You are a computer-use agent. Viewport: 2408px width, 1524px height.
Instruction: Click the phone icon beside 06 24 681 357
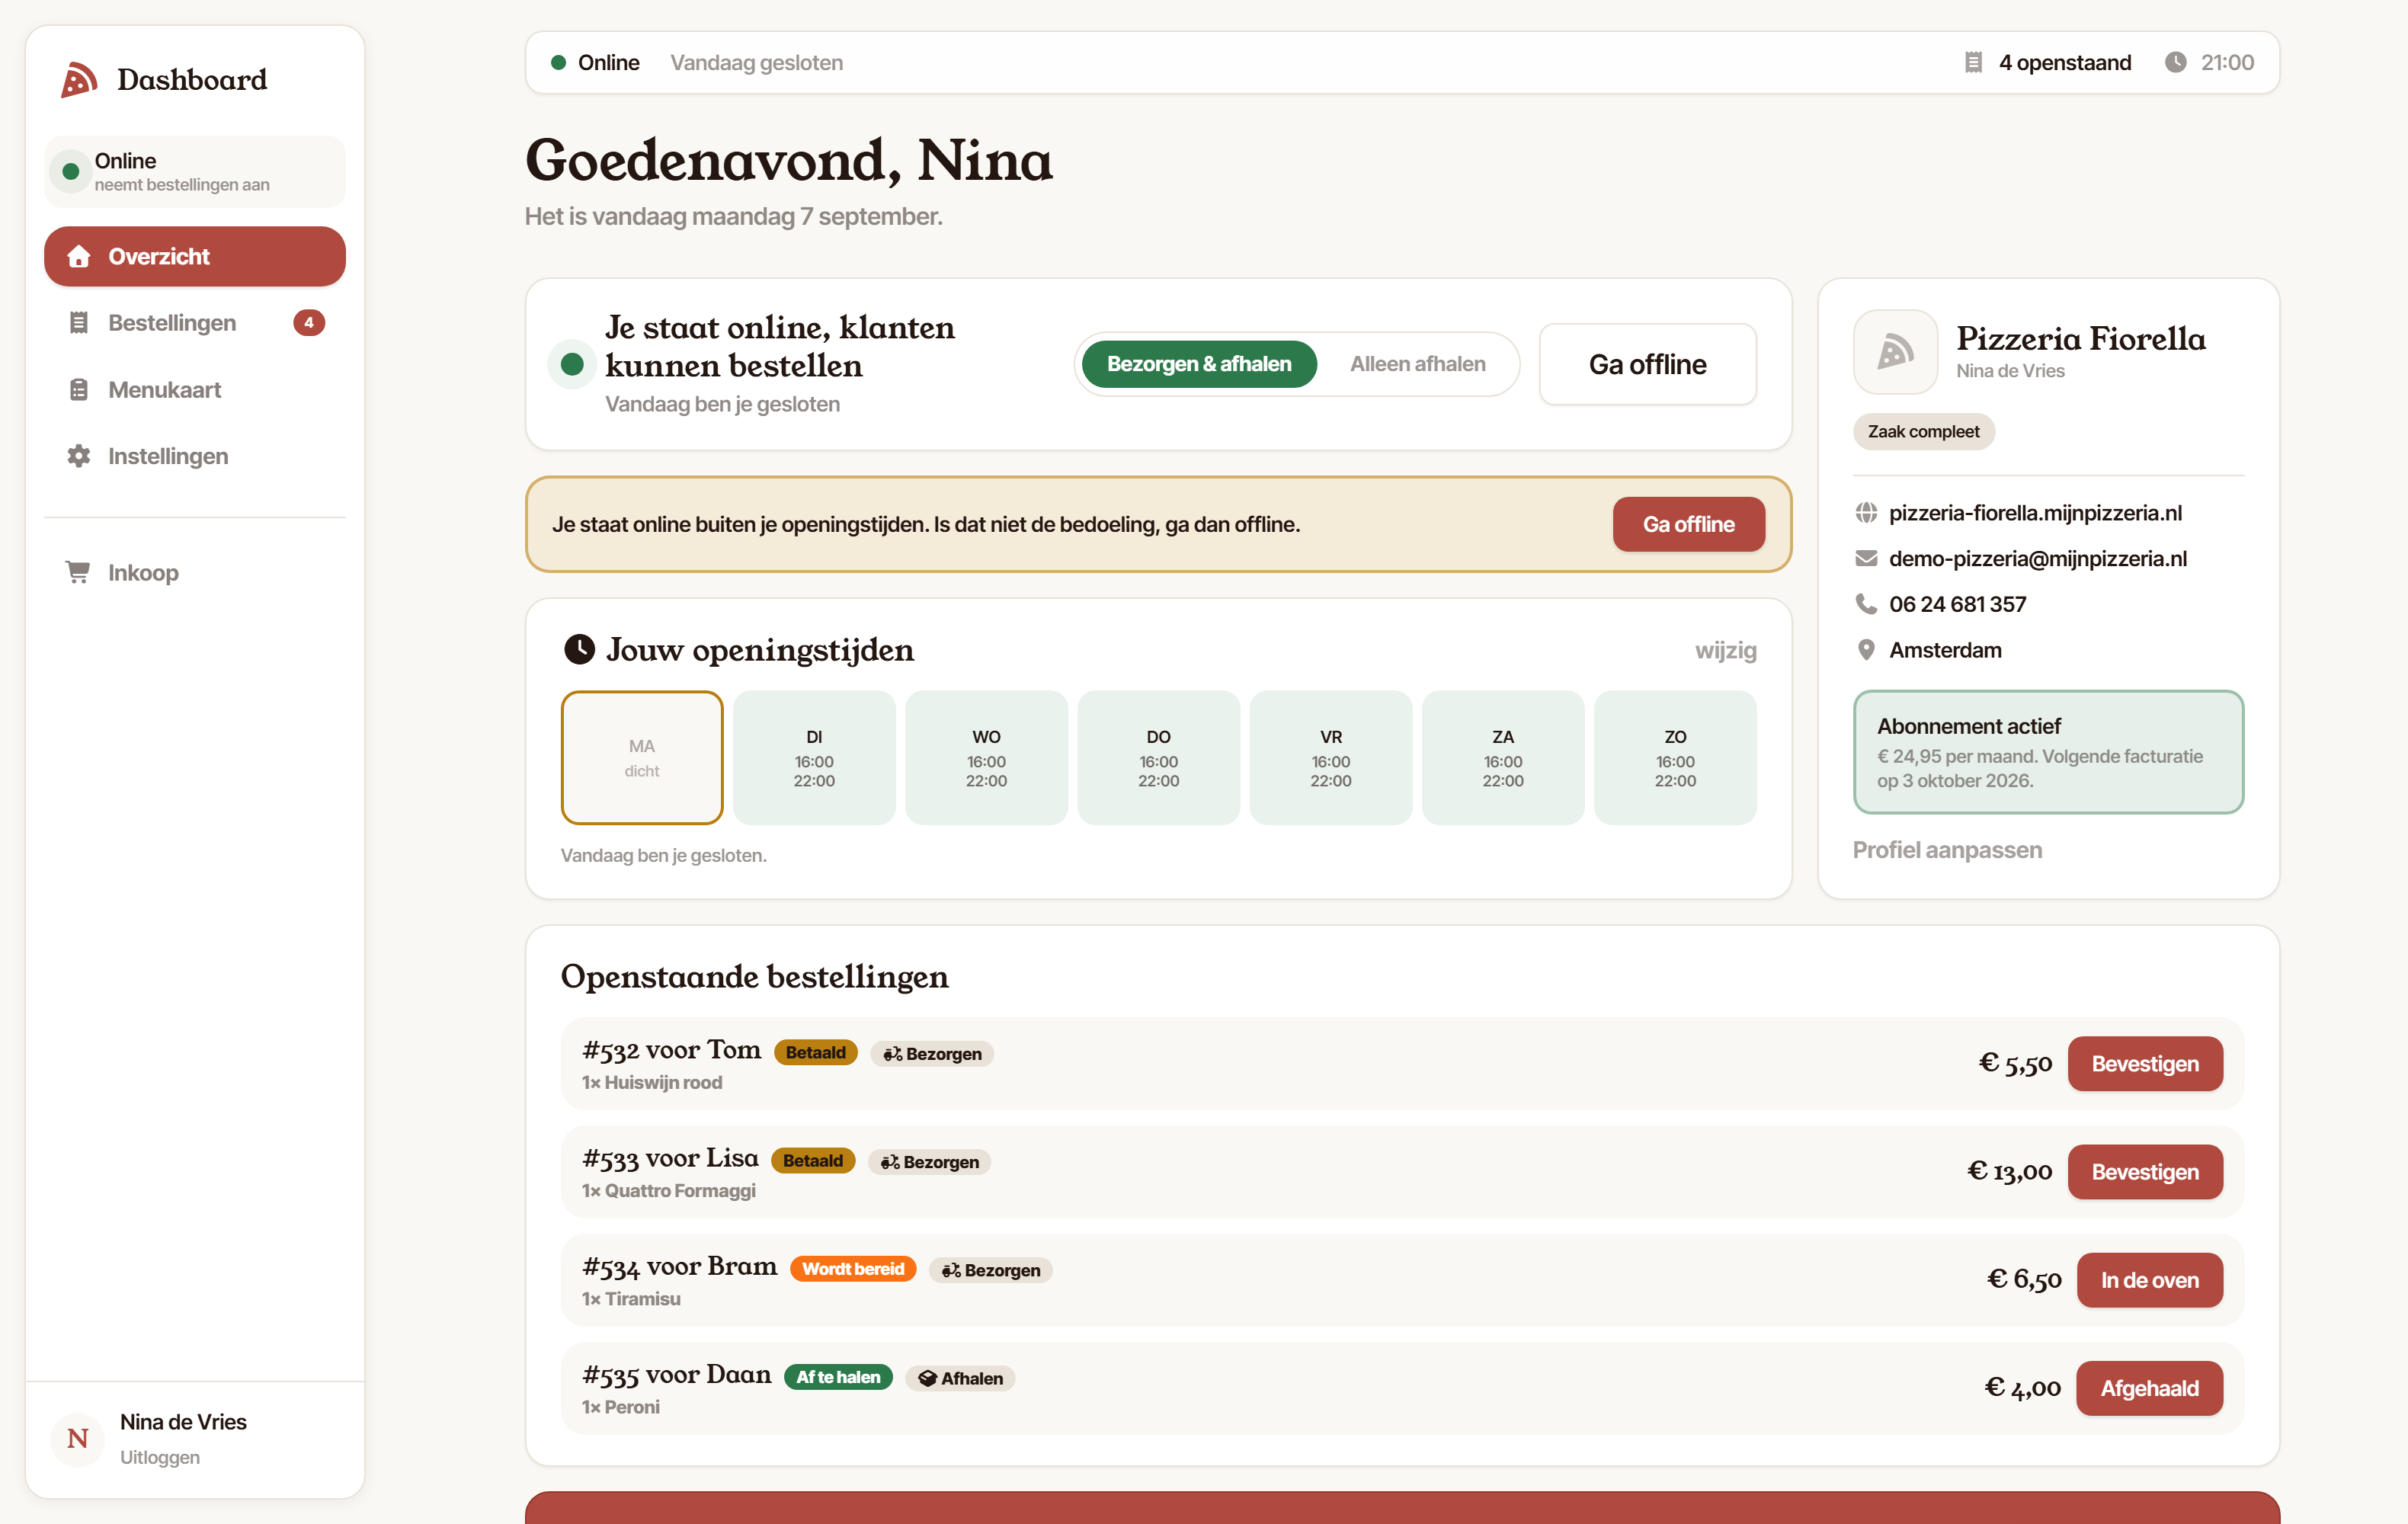tap(1866, 604)
